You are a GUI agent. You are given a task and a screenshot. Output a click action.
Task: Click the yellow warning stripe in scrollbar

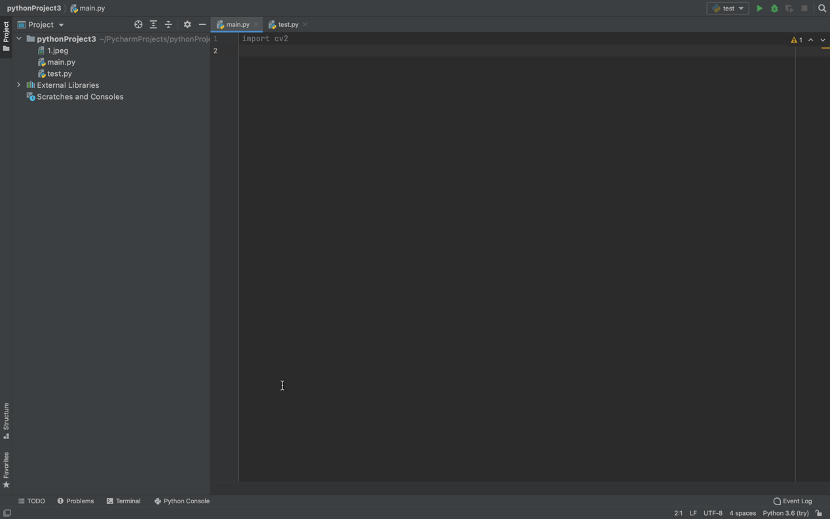coord(826,48)
